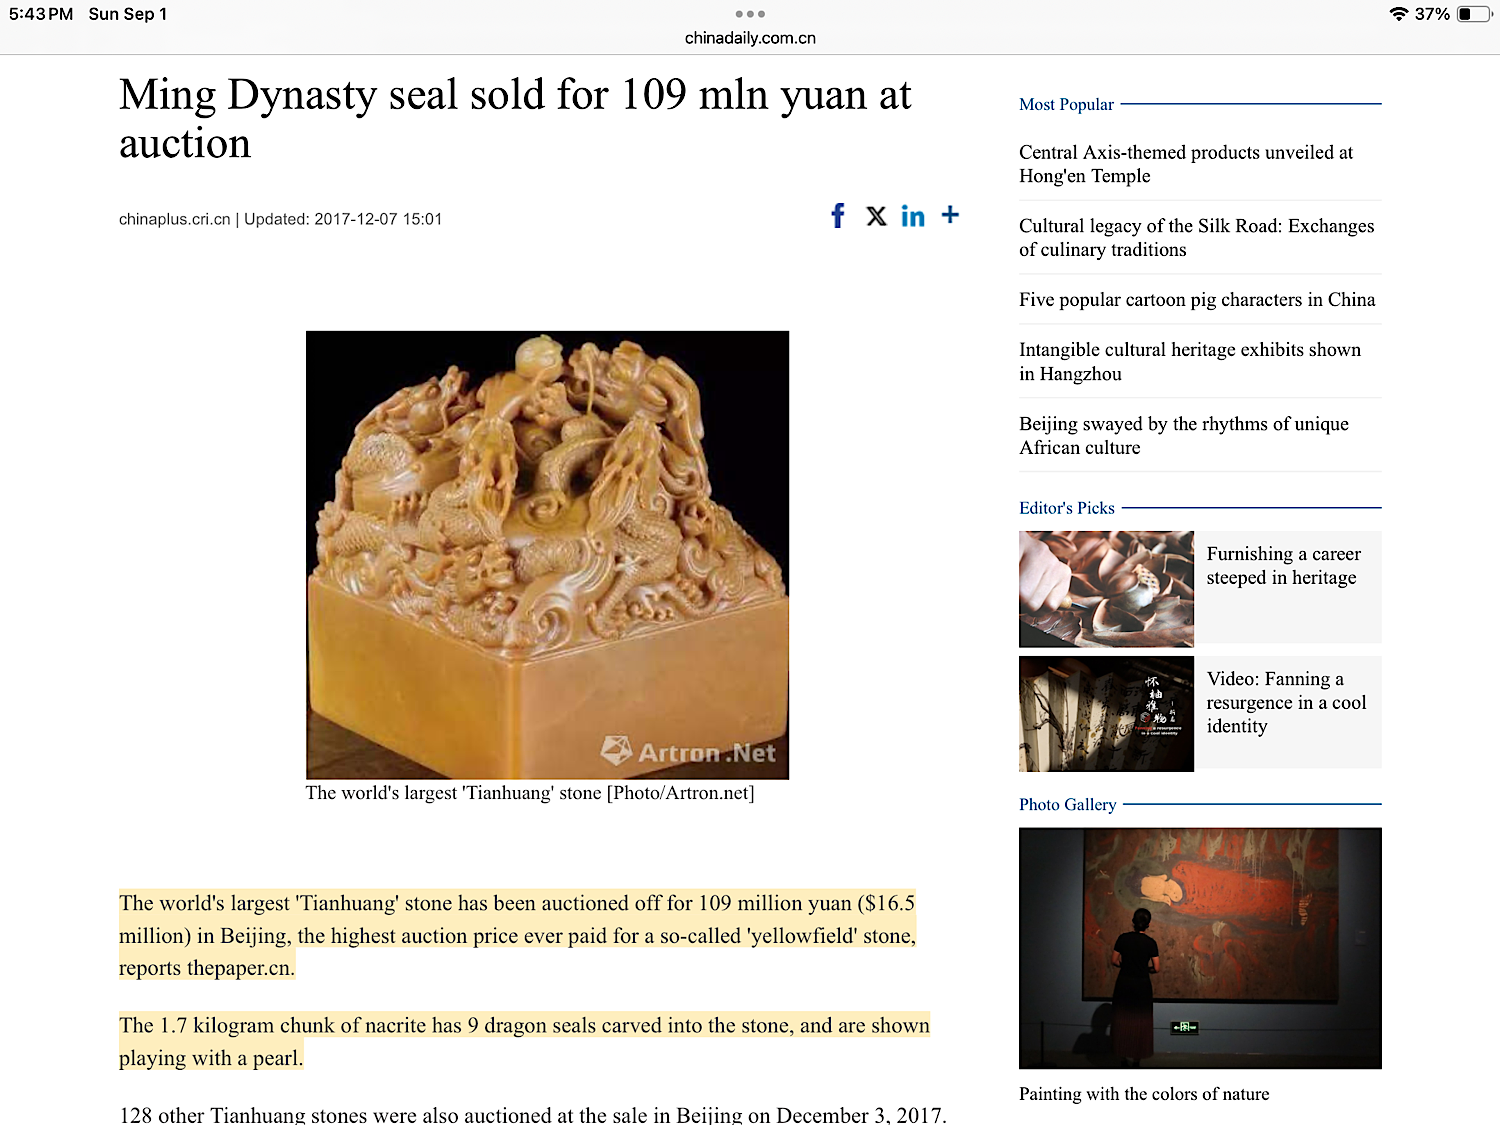Click the Tianhuang stone seal photo
This screenshot has height=1125, width=1500.
tap(547, 555)
